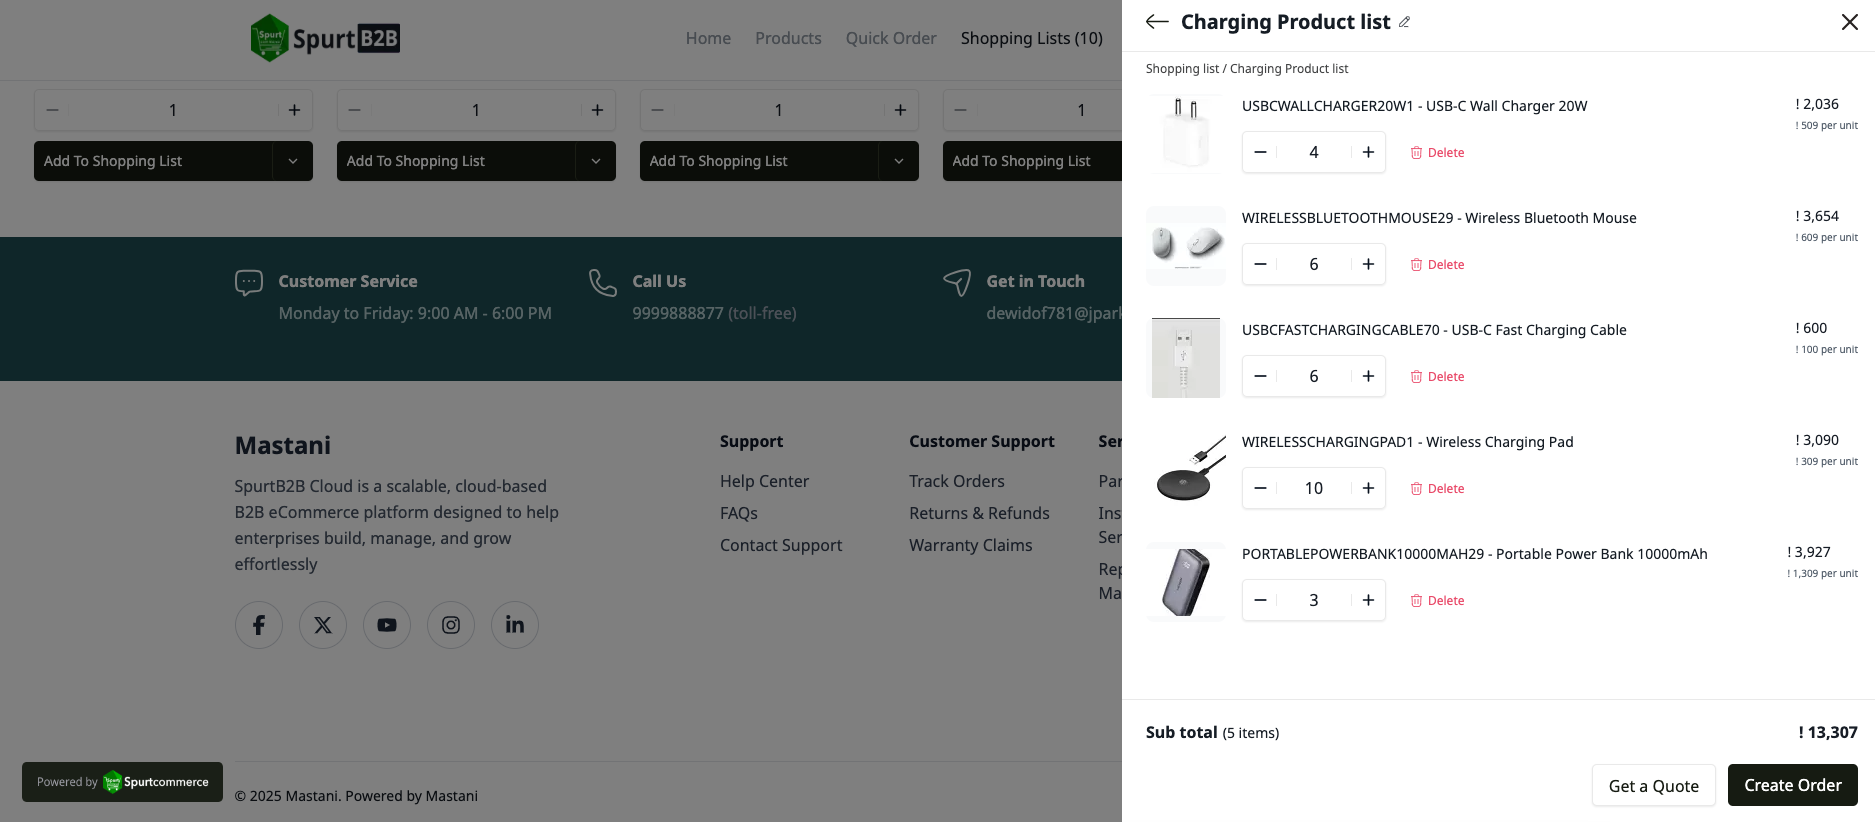Open the Home menu item

708,38
